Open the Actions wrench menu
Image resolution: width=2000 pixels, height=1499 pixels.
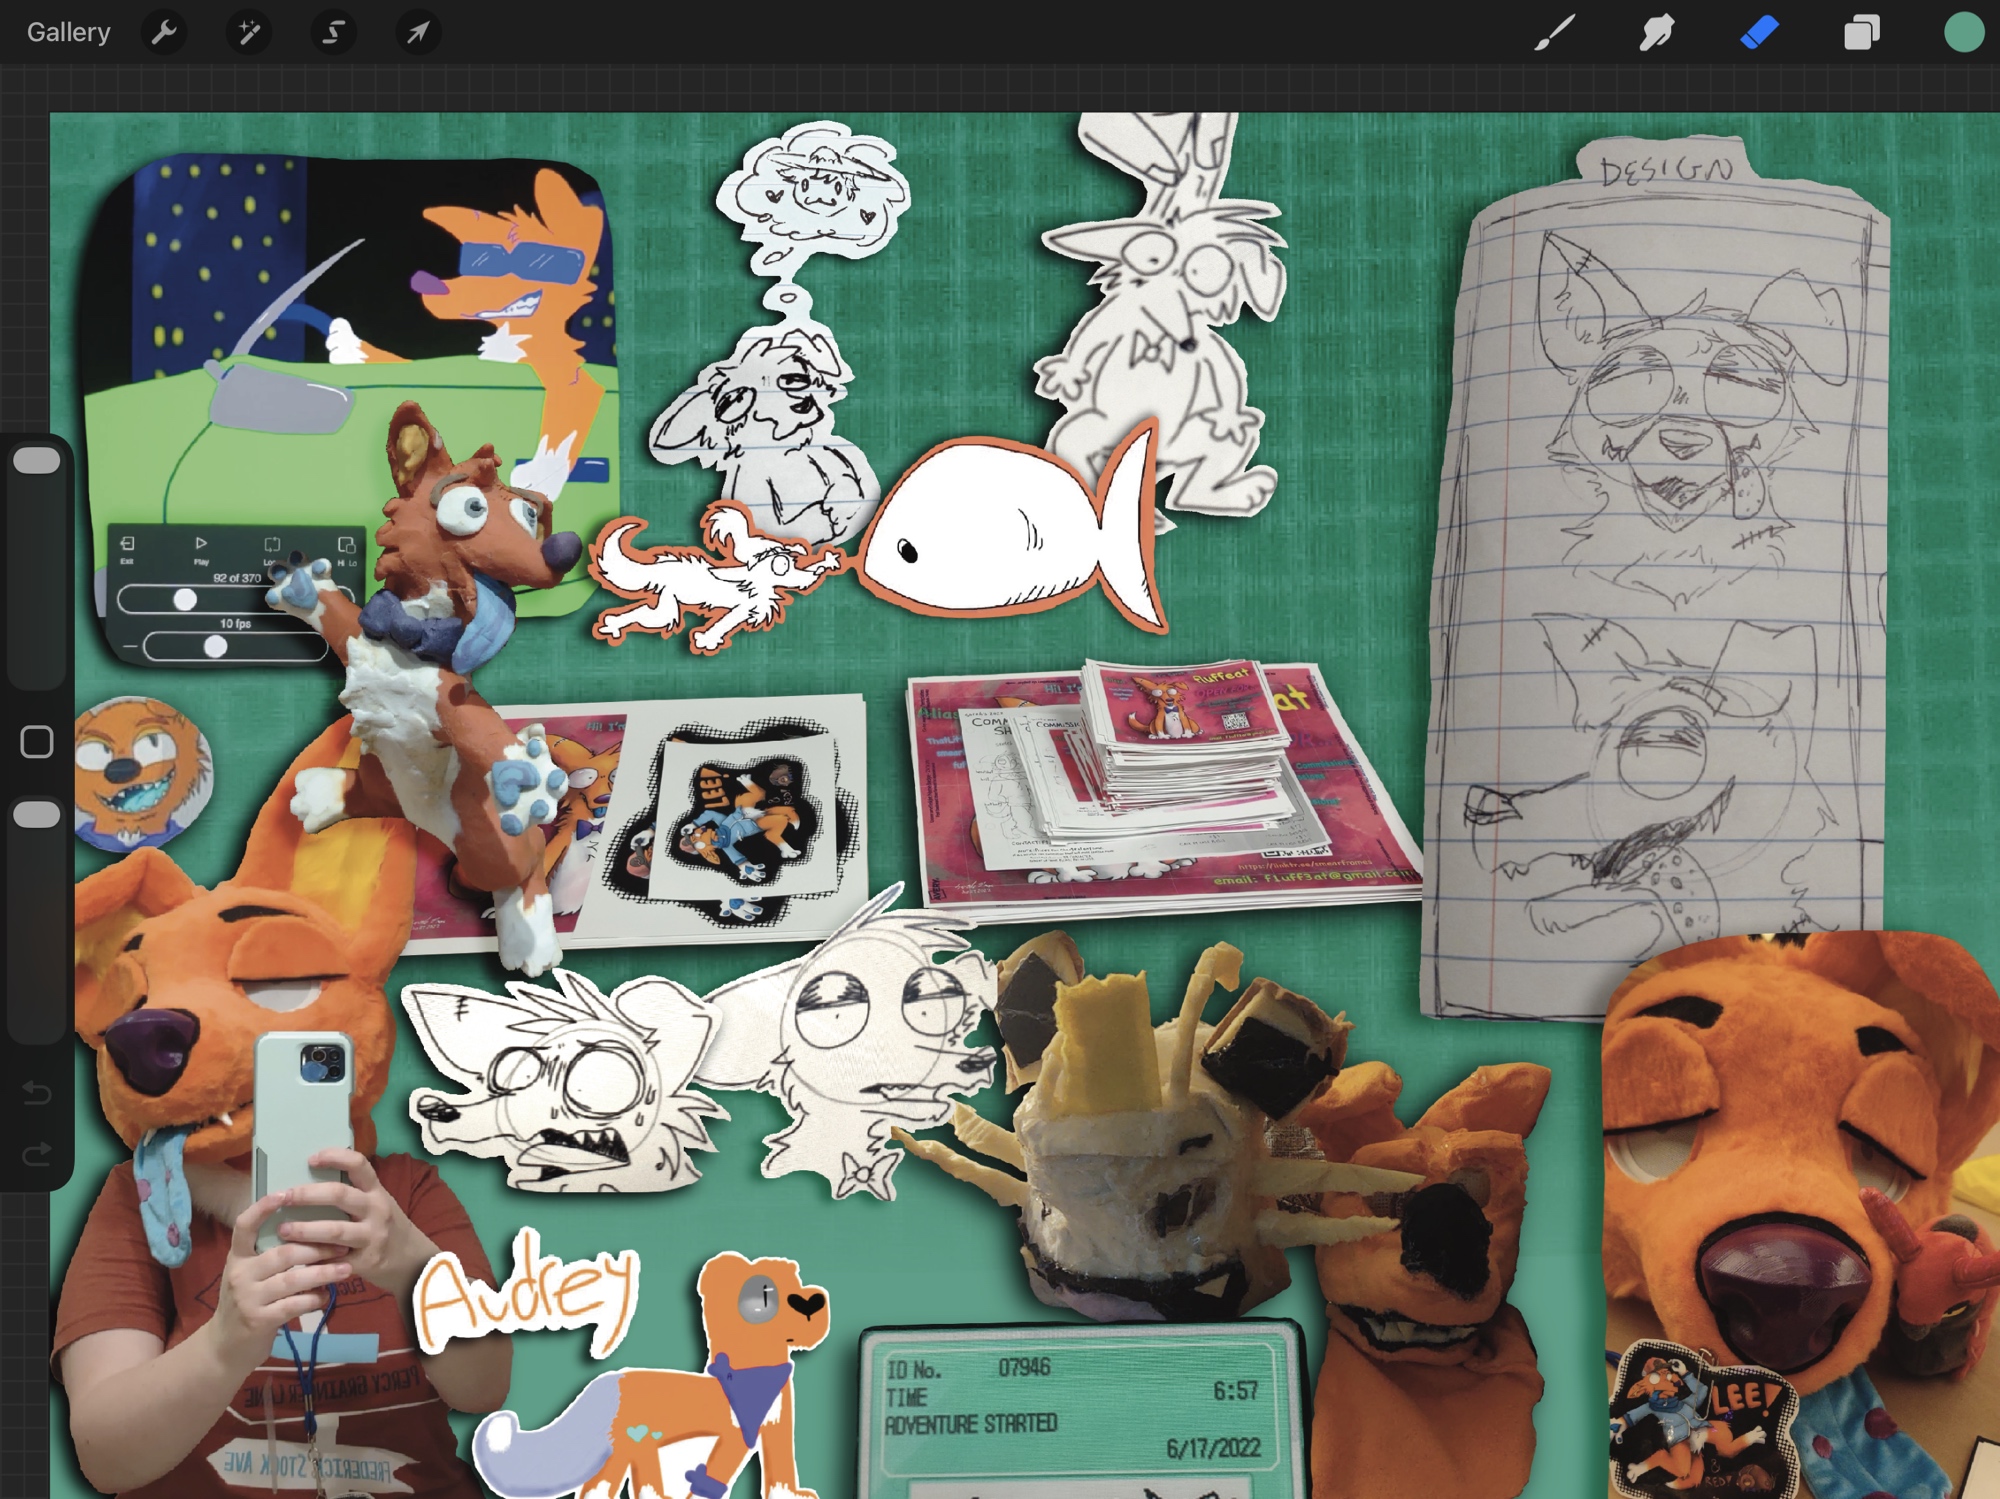click(x=164, y=33)
